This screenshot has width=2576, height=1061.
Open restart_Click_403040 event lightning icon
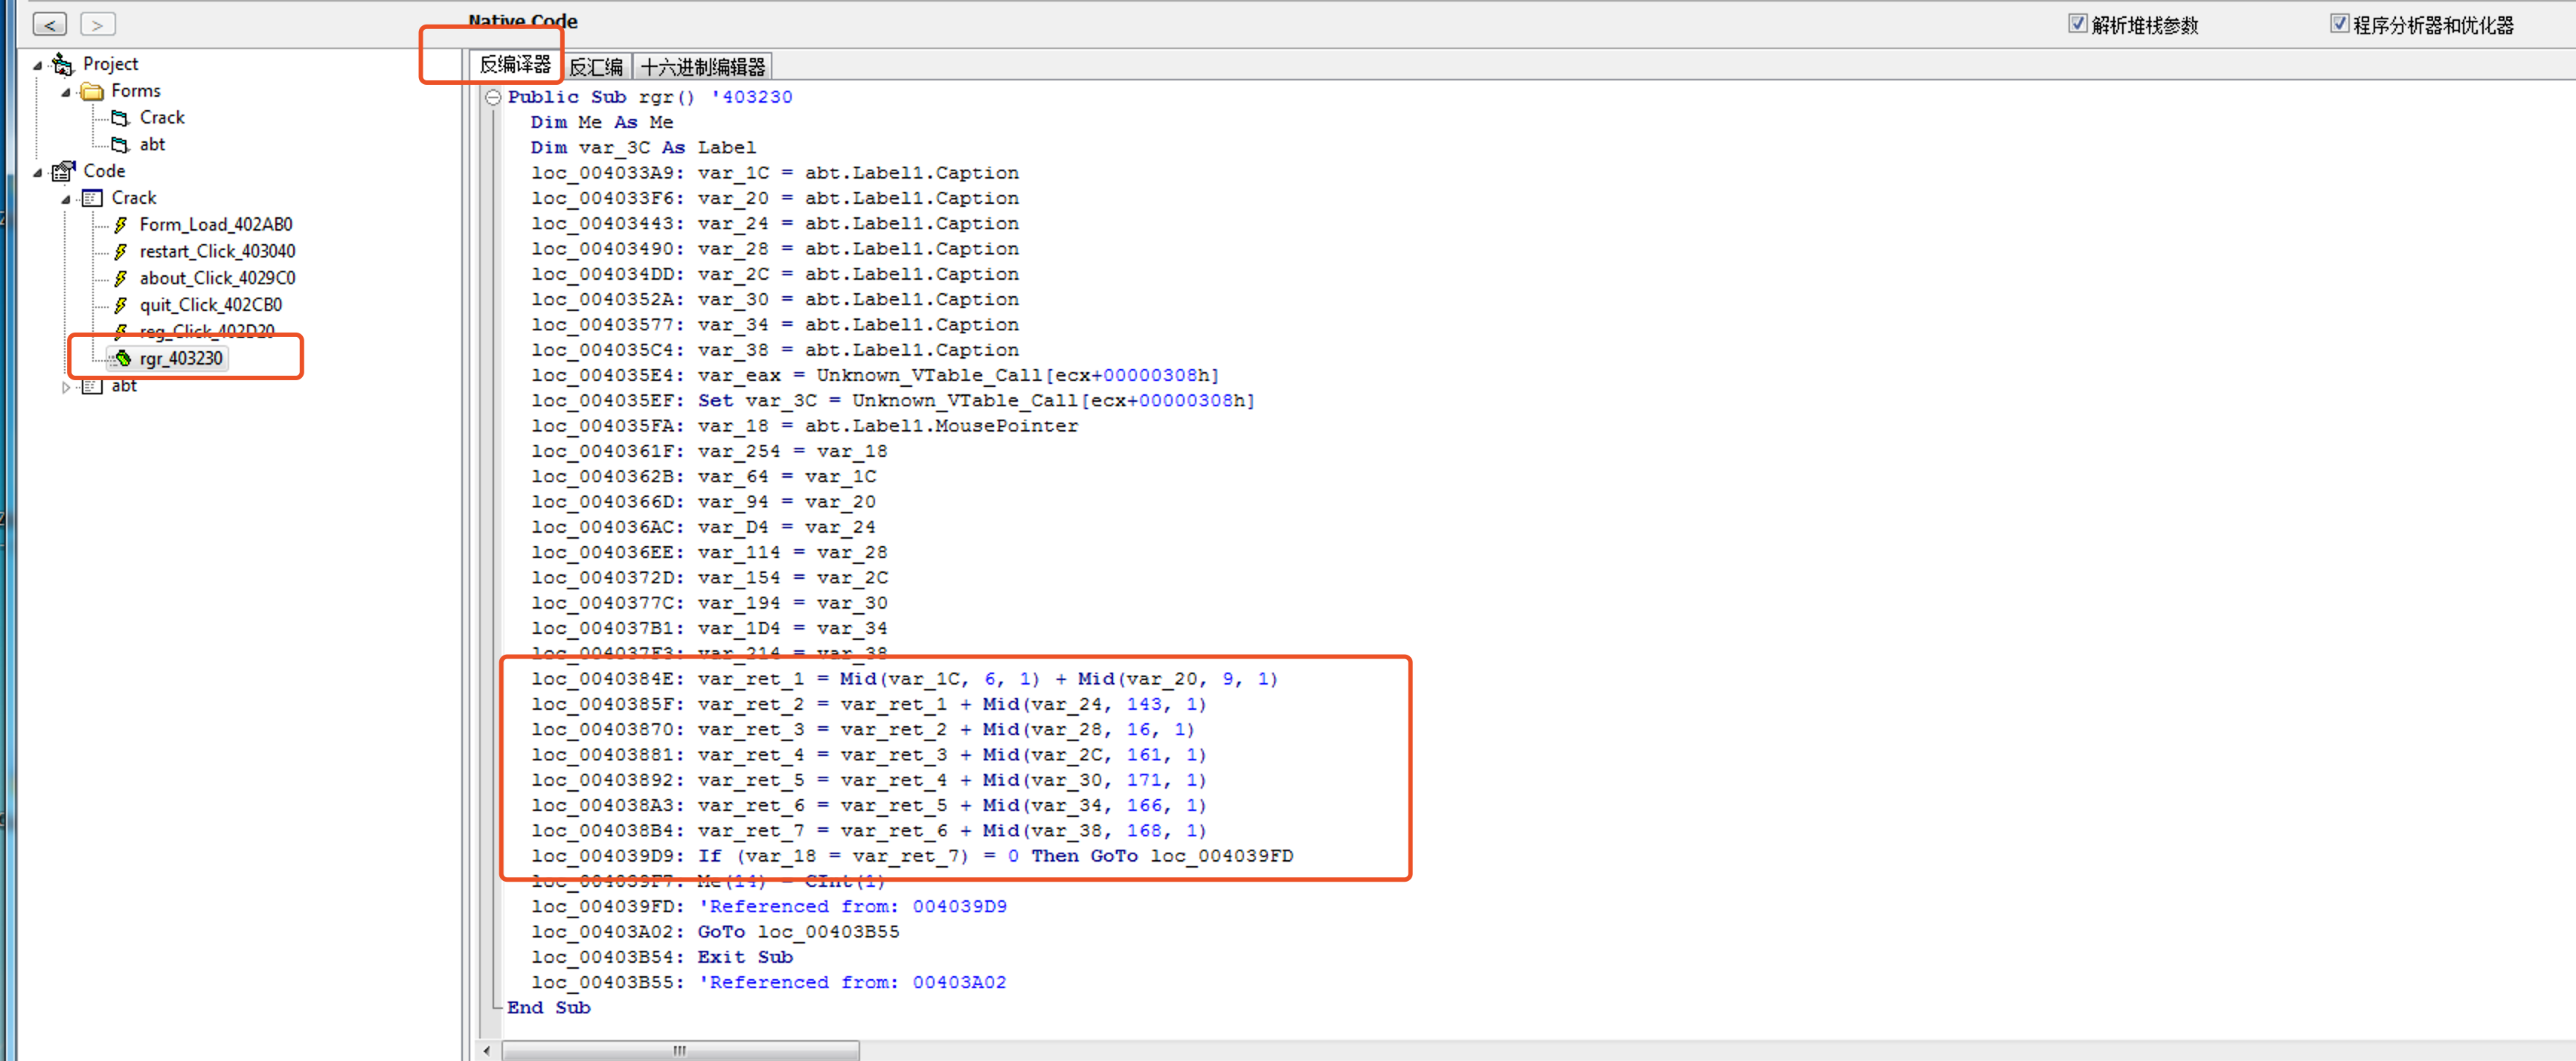[121, 252]
